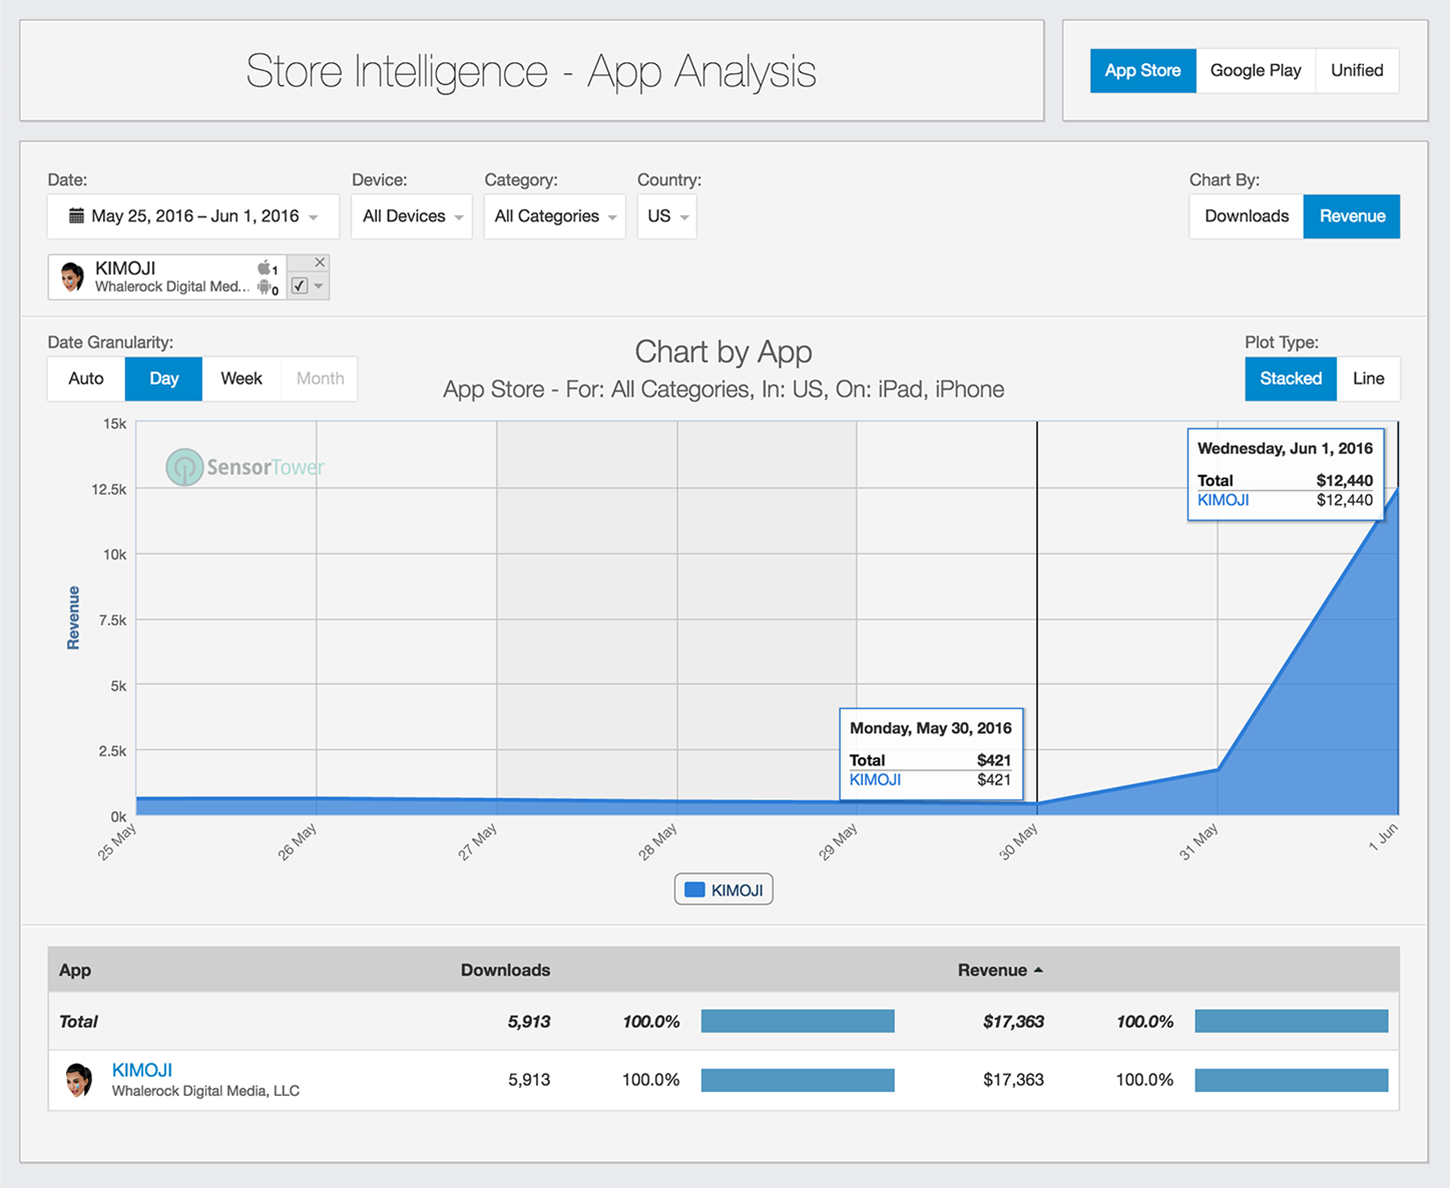Open the KIMOJI chip options arrow

coord(319,286)
